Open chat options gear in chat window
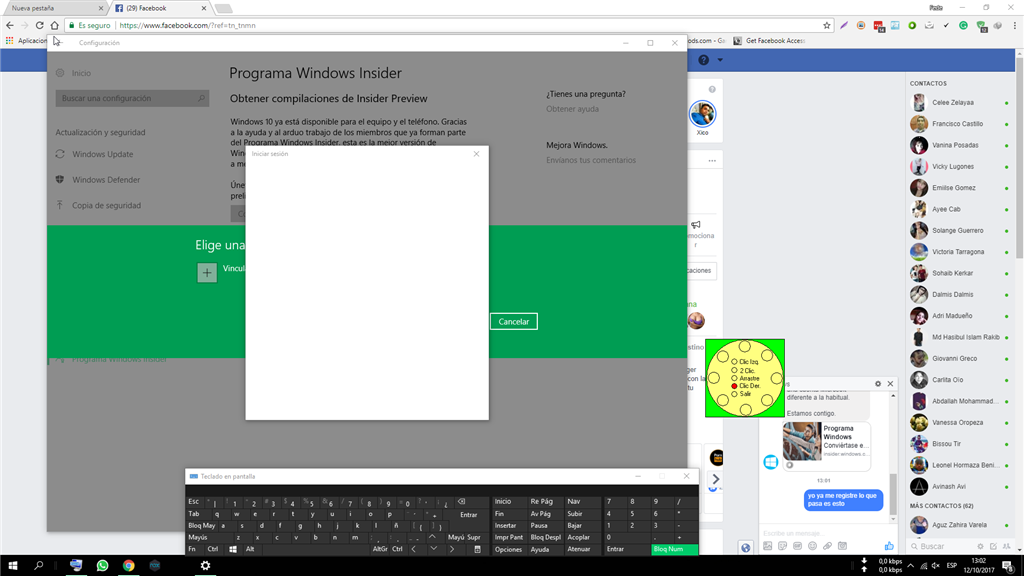 pyautogui.click(x=878, y=384)
